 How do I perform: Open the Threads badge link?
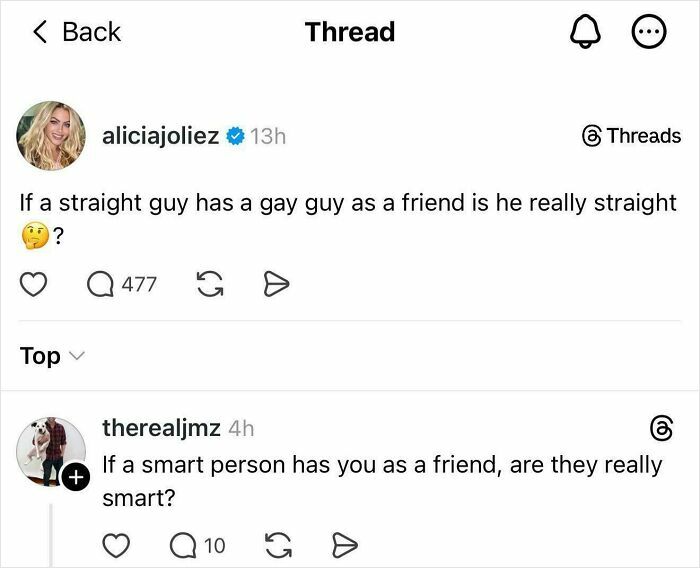(x=631, y=135)
